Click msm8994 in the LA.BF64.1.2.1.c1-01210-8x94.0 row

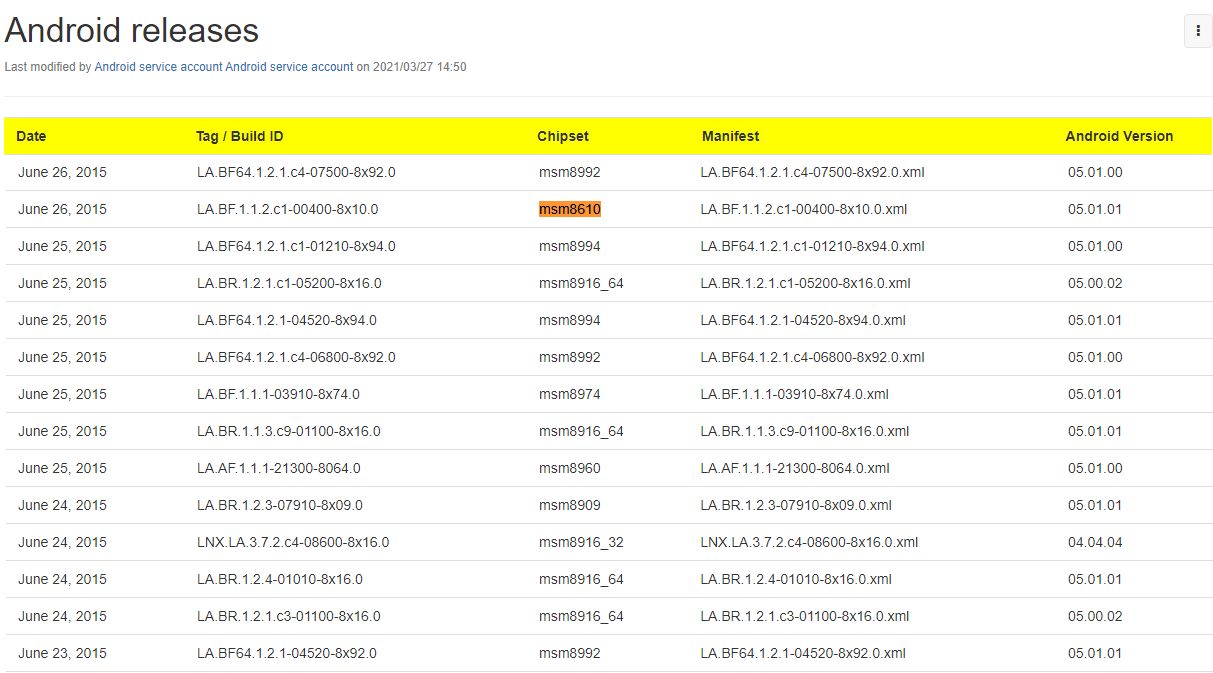[570, 246]
